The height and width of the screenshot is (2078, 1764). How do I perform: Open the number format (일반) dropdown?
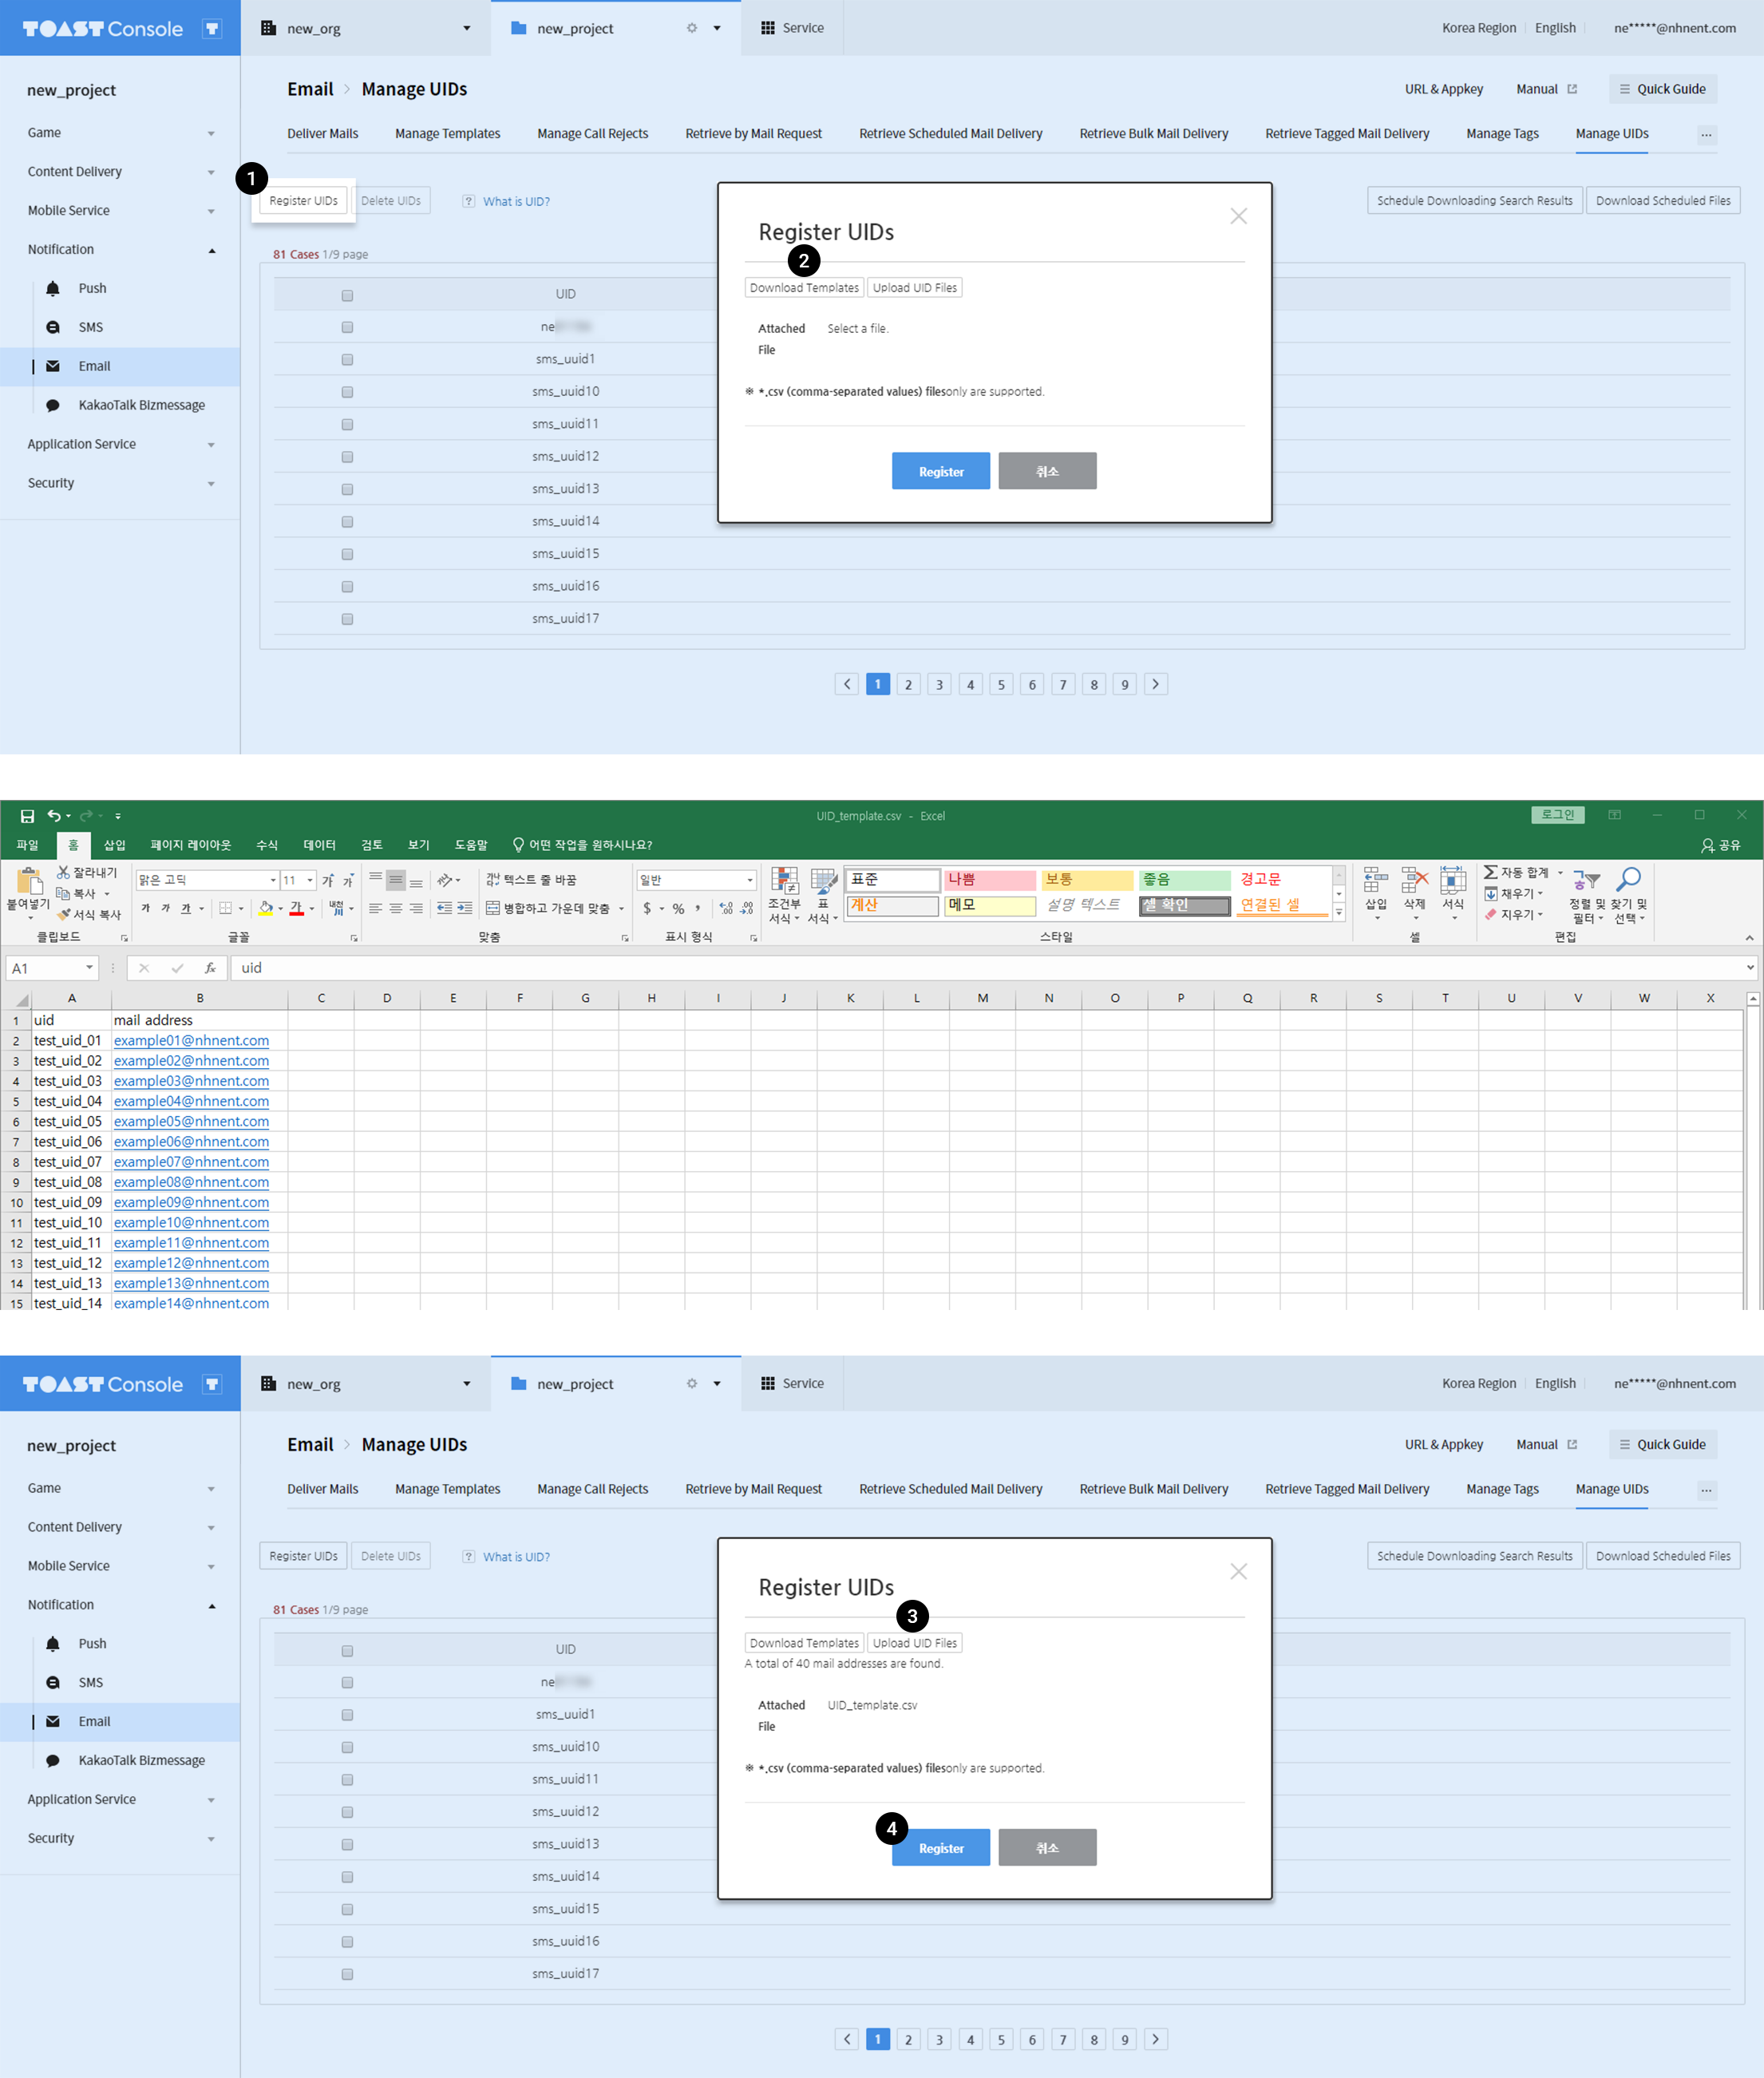click(750, 880)
